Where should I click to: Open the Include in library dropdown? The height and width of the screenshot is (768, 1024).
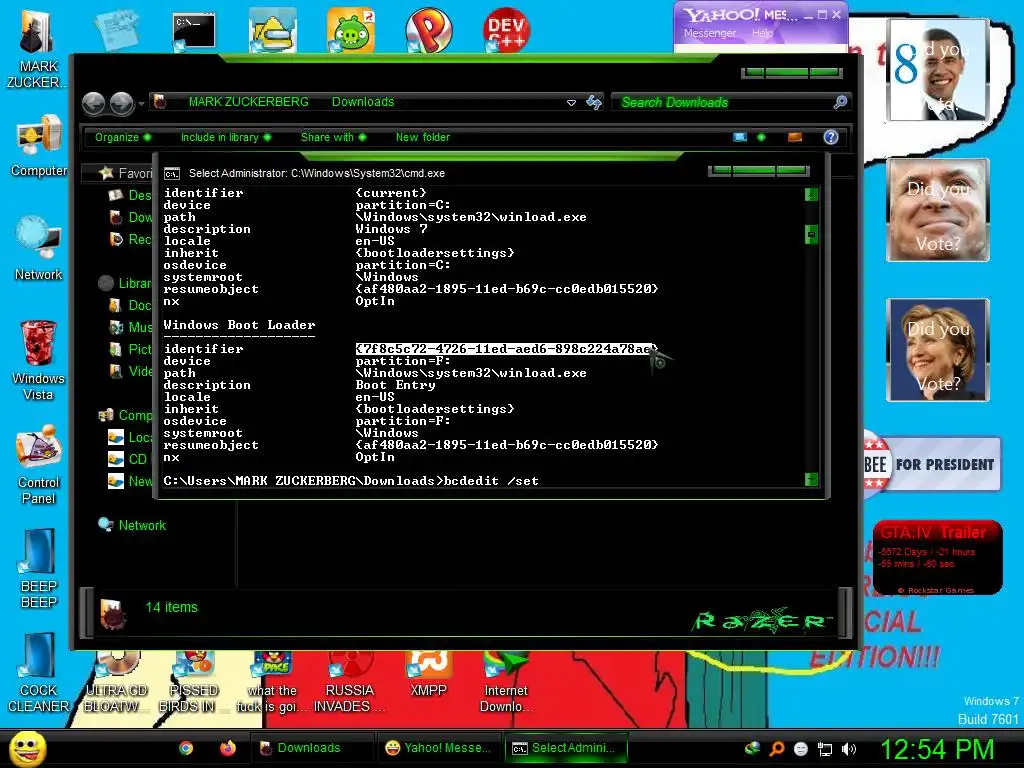(x=226, y=137)
